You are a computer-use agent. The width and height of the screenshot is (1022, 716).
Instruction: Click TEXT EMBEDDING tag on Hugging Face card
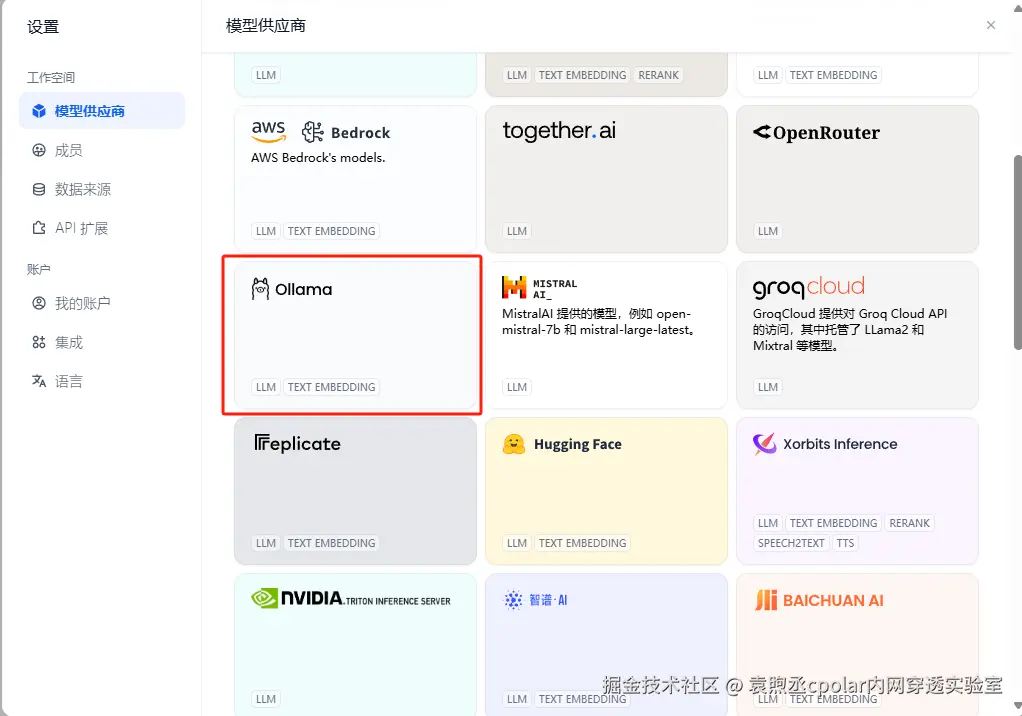coord(582,543)
